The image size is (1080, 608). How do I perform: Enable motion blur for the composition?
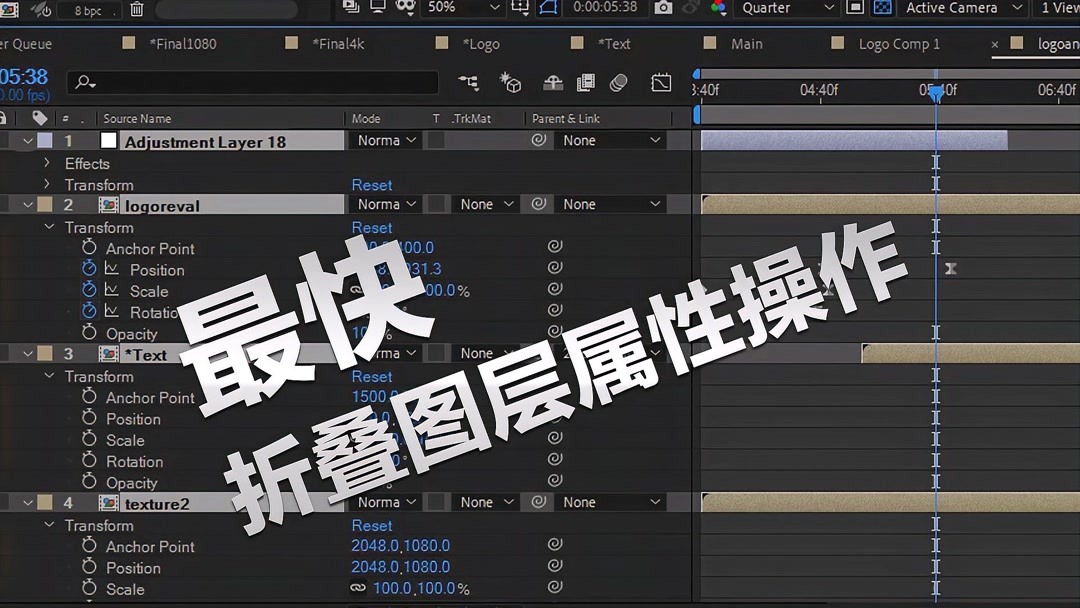(621, 83)
